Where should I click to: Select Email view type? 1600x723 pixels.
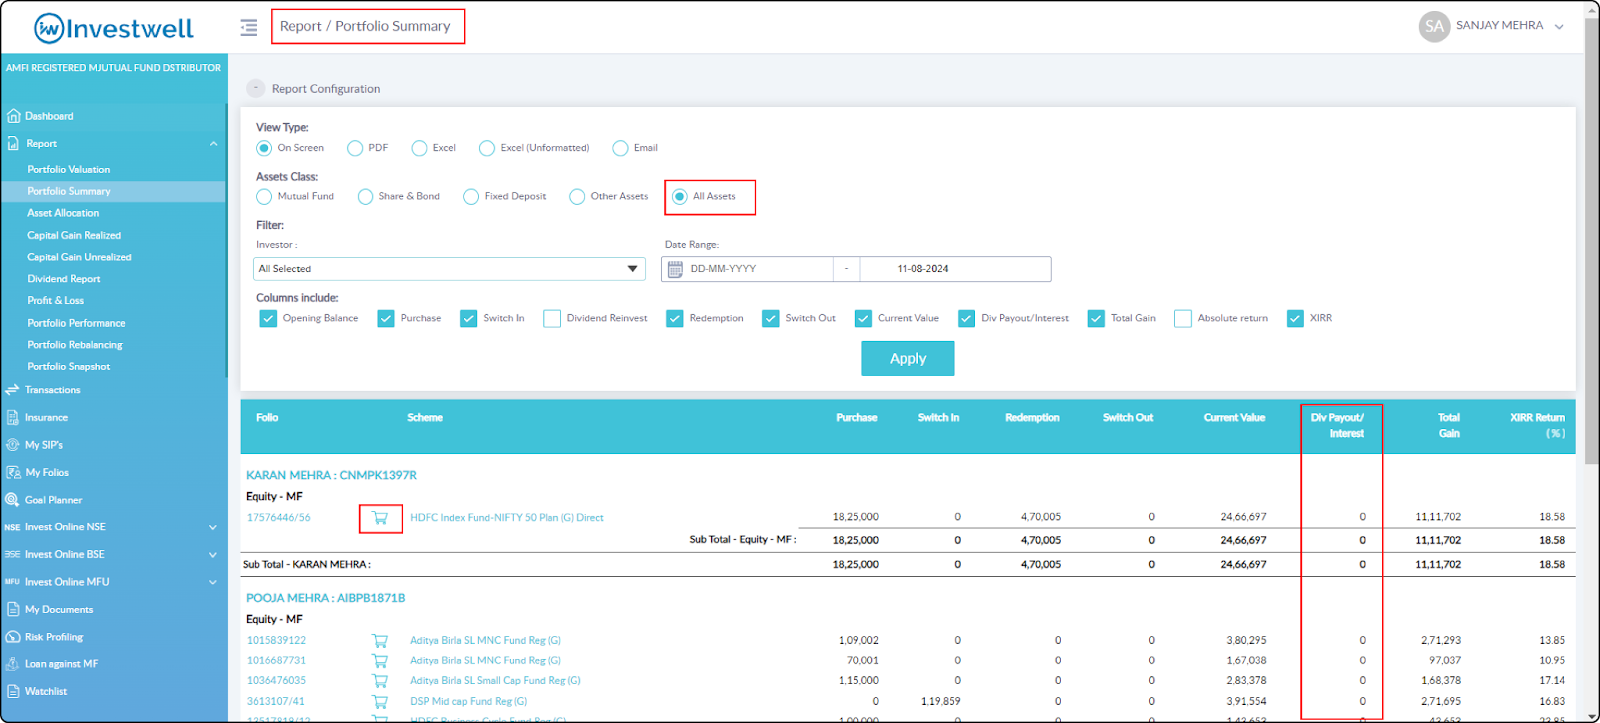(620, 148)
